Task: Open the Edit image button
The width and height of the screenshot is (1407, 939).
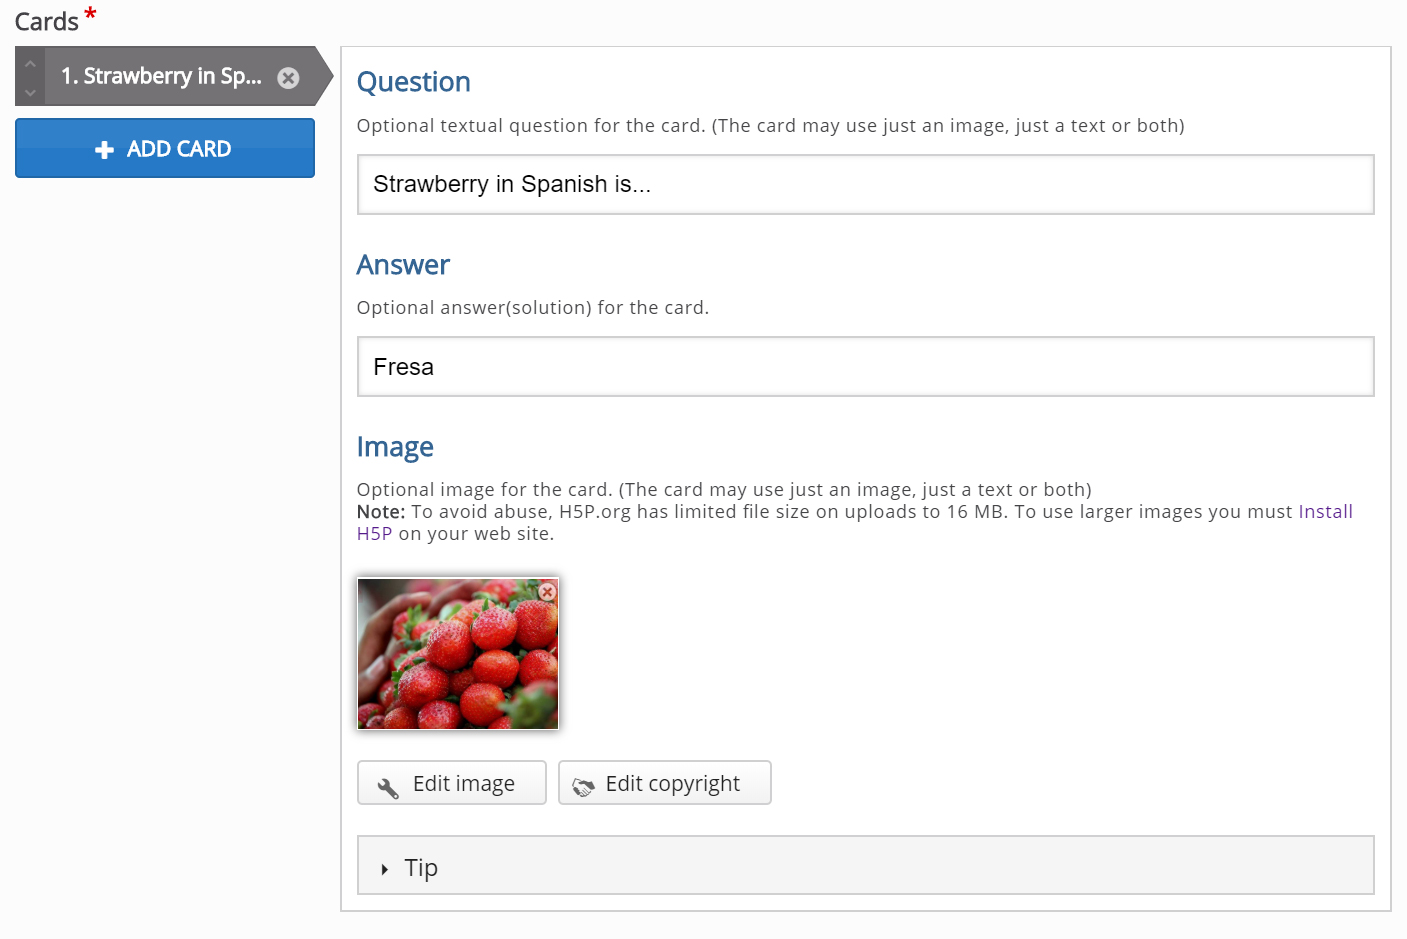Action: tap(452, 783)
